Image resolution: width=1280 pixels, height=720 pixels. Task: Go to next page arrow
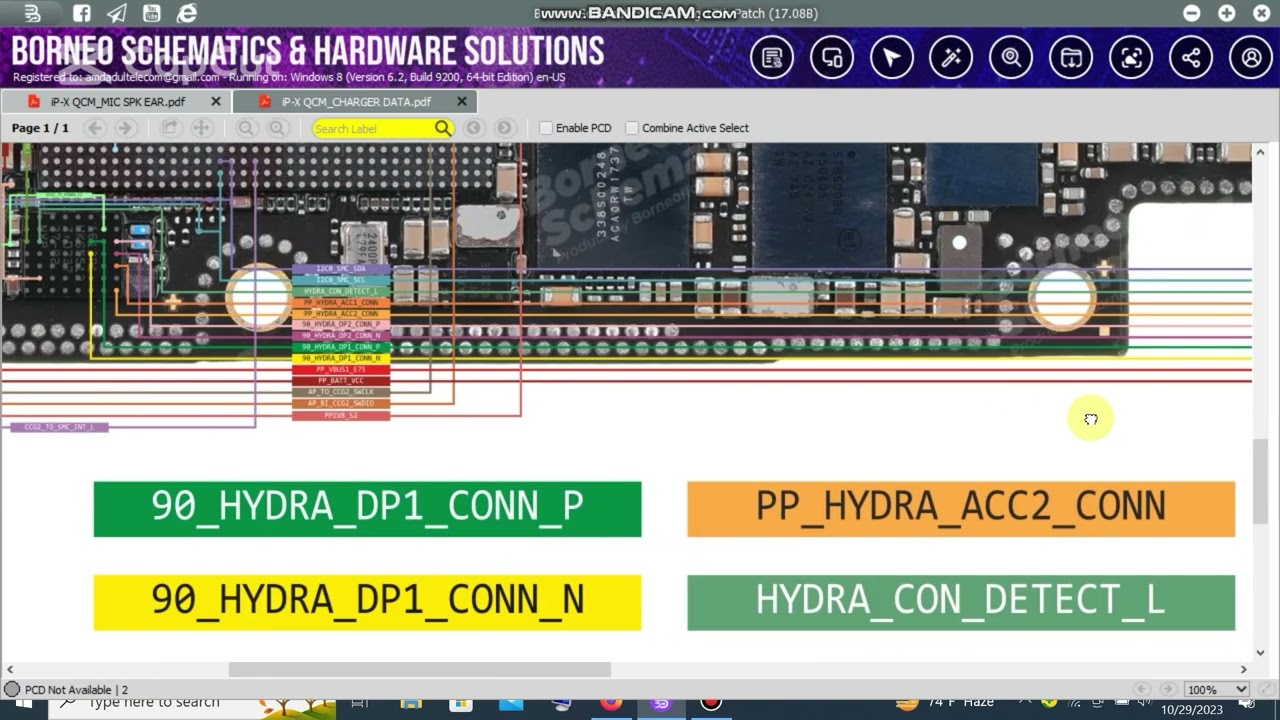pos(125,128)
